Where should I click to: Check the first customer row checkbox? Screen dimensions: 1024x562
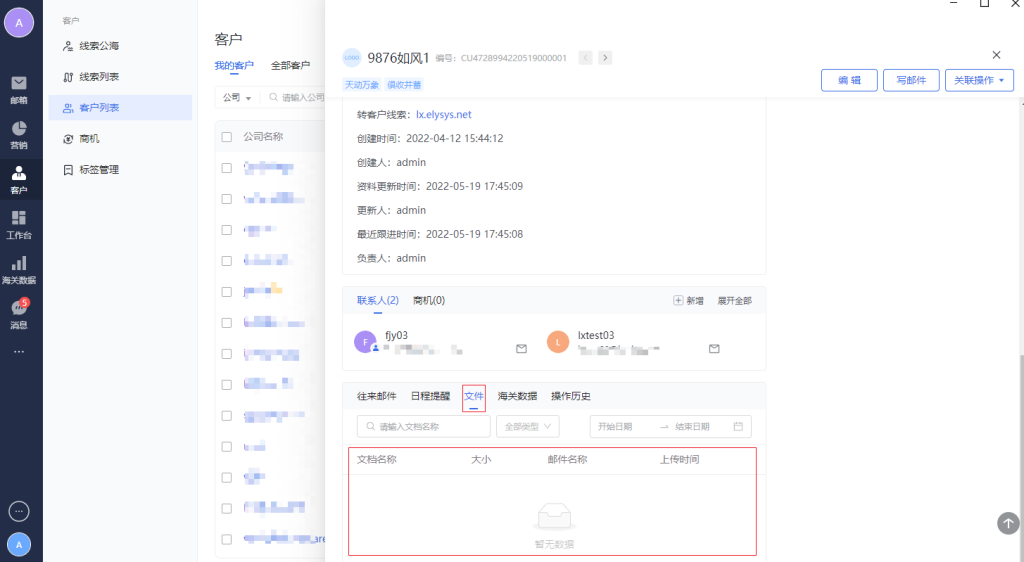click(x=227, y=168)
